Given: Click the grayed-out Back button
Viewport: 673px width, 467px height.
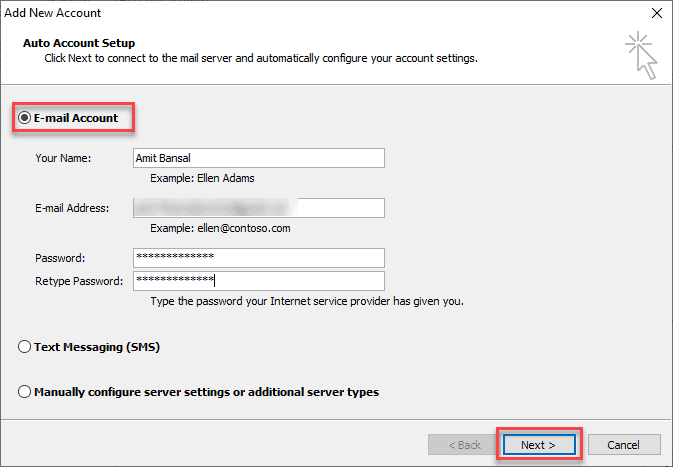Looking at the screenshot, I should pos(464,445).
